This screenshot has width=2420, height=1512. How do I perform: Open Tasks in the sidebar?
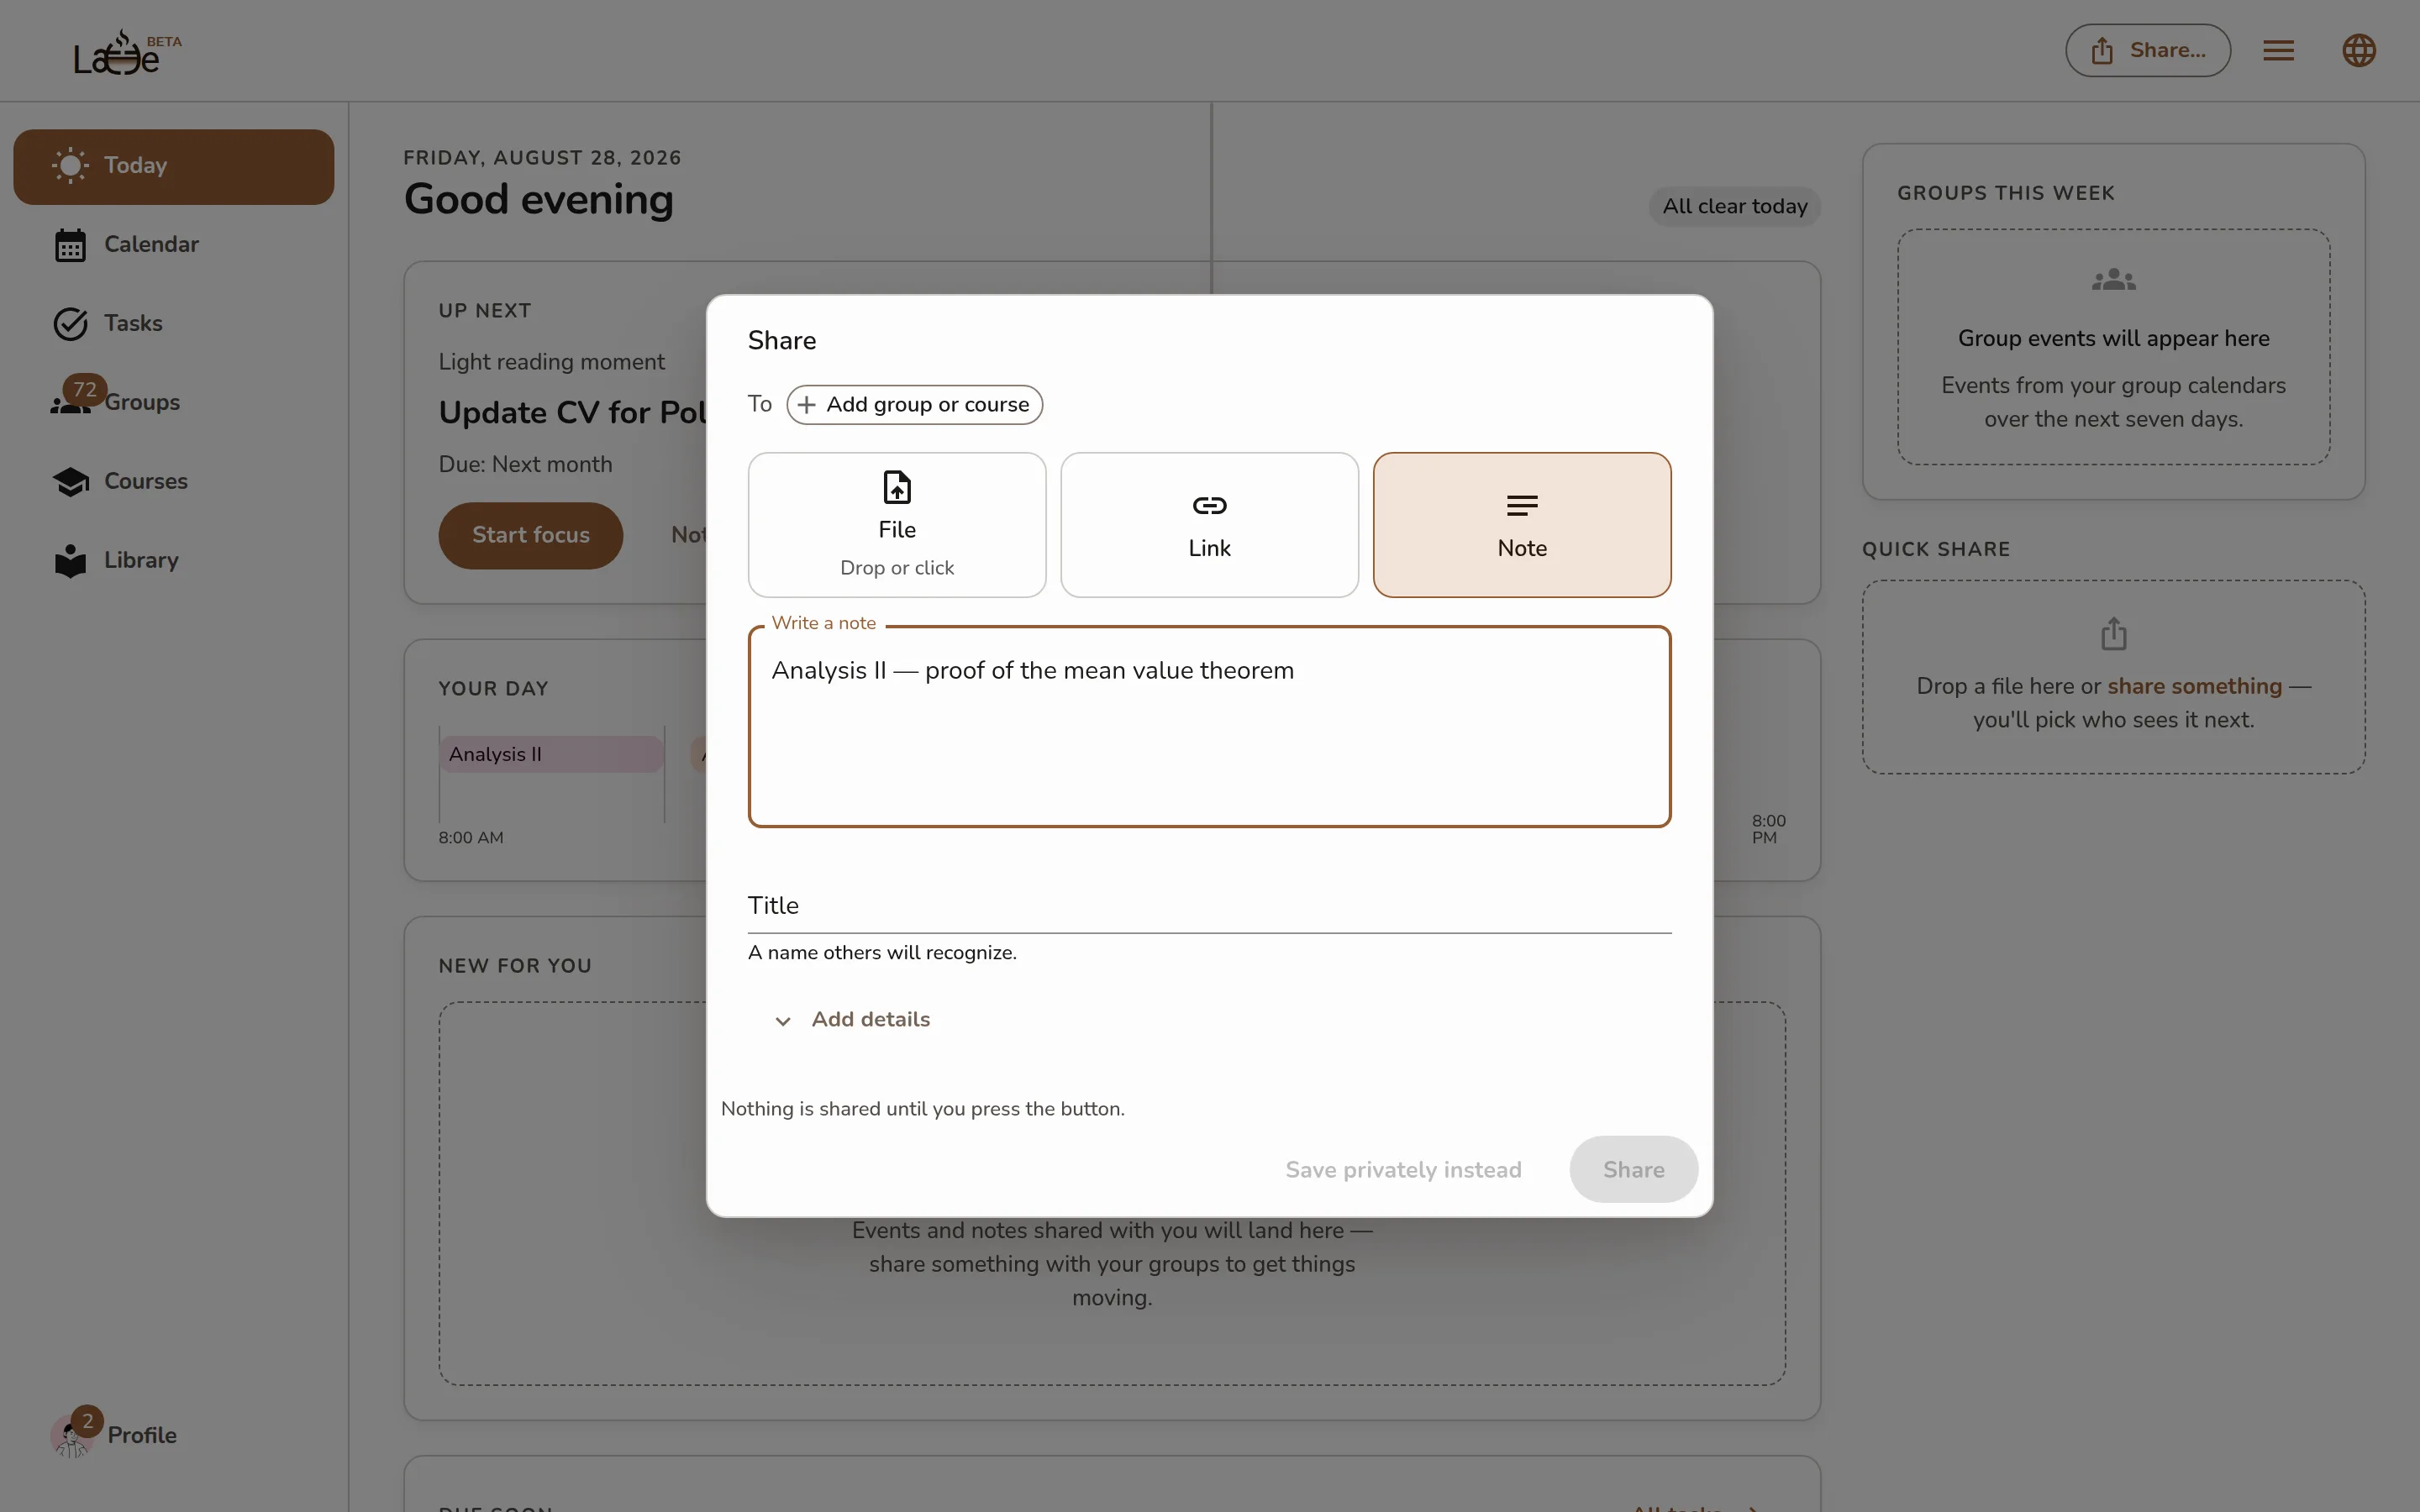(x=174, y=324)
